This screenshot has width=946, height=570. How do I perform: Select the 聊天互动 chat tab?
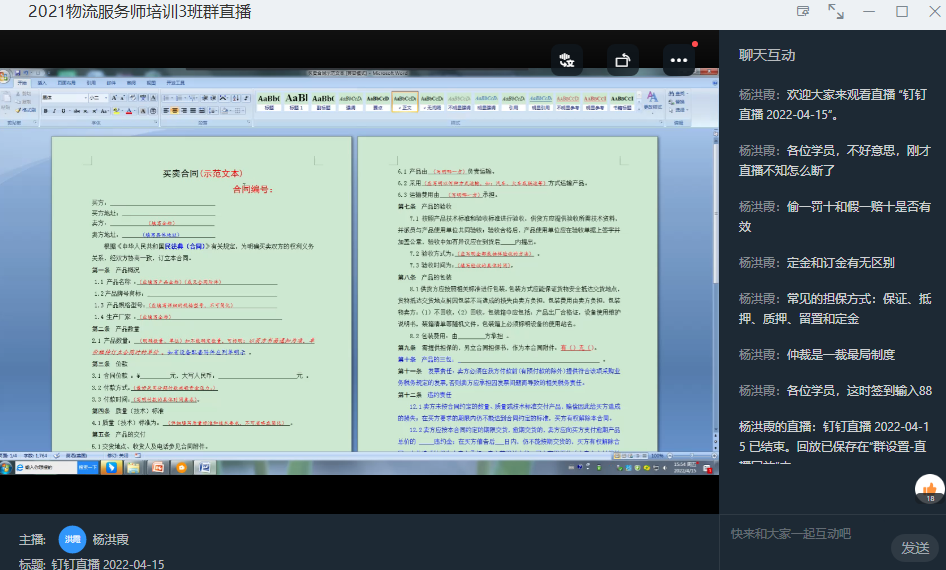click(x=767, y=55)
